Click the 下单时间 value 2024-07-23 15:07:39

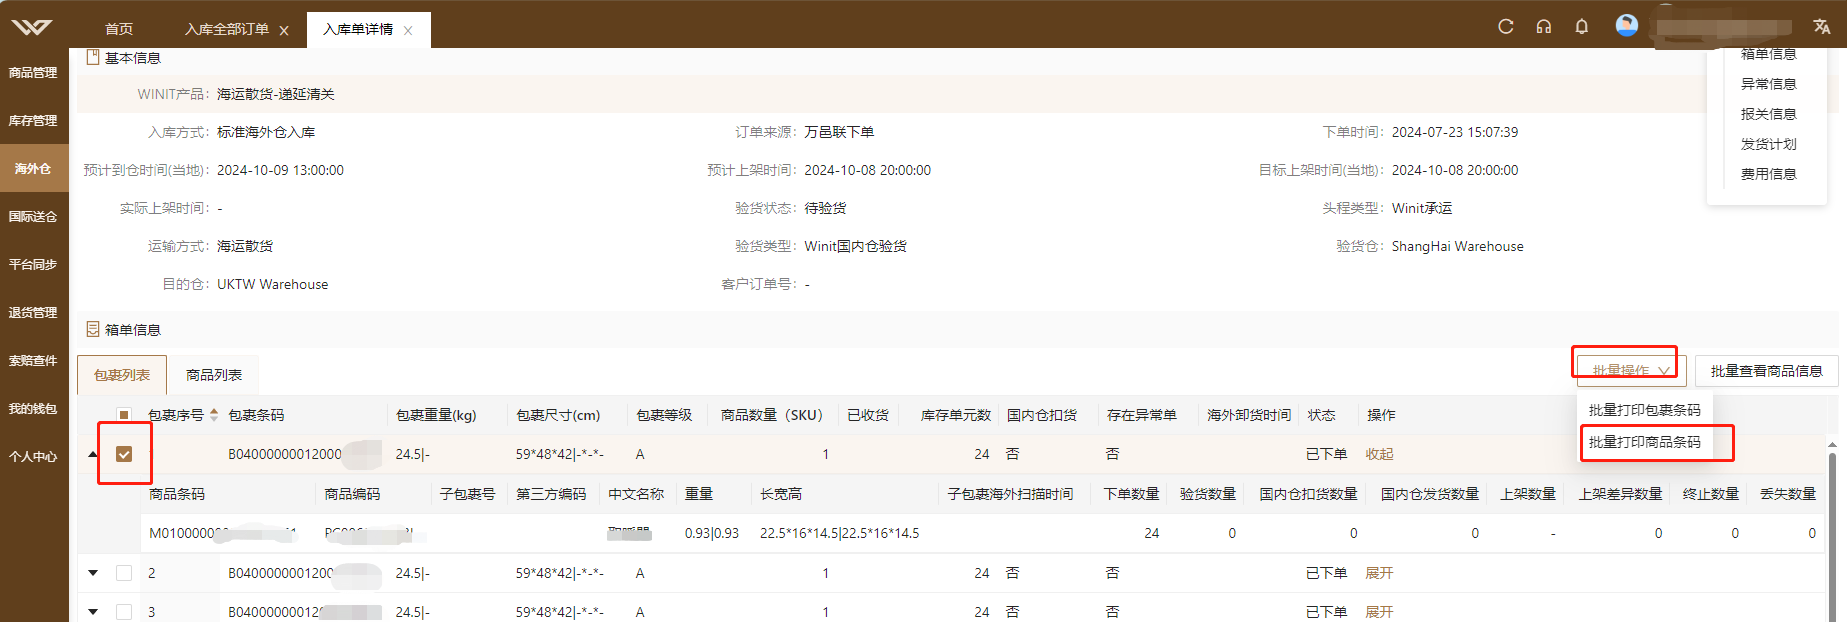coord(1455,132)
